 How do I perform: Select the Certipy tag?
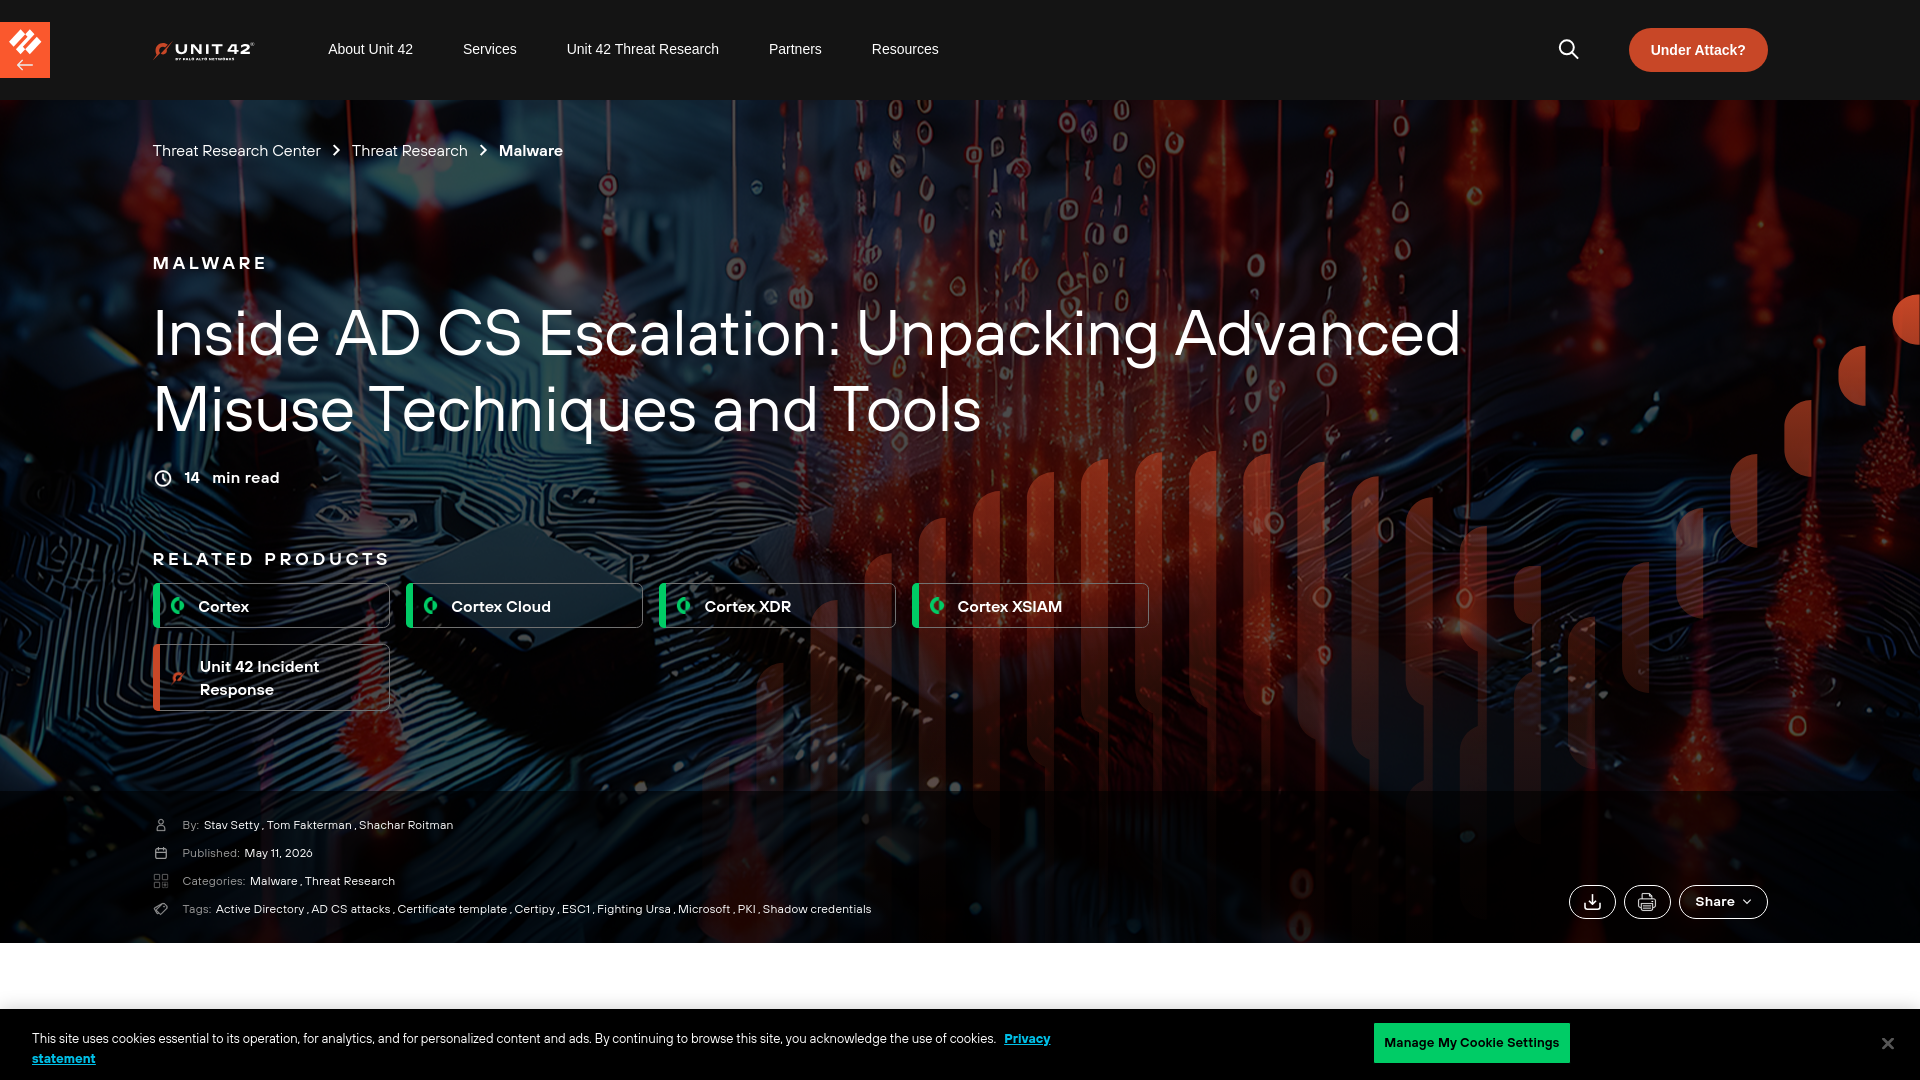534,909
